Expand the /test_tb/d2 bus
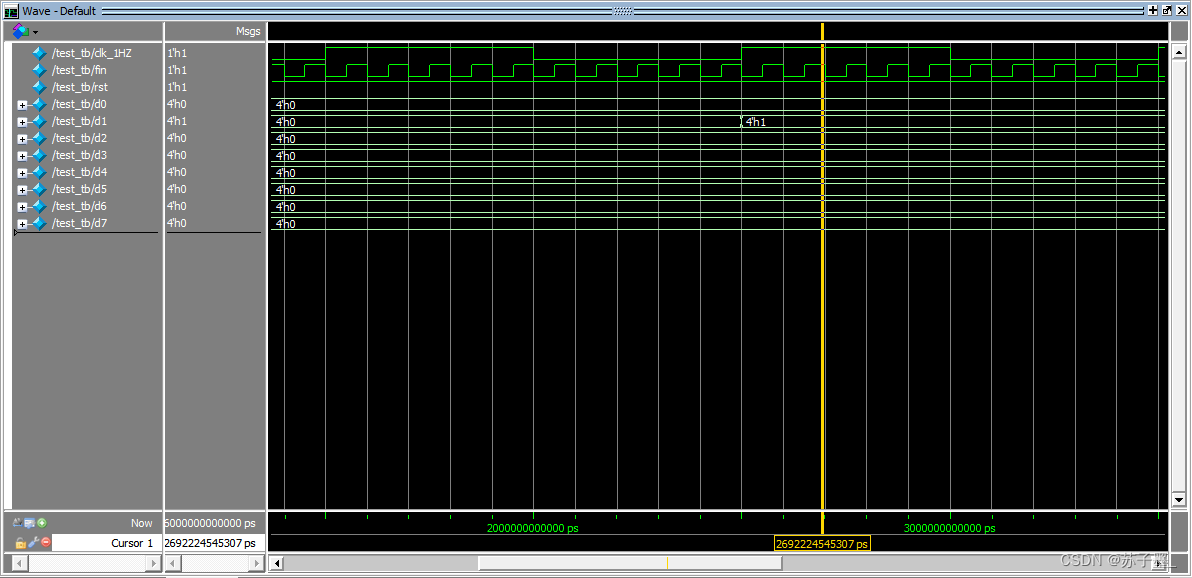This screenshot has height=578, width=1192. 22,139
